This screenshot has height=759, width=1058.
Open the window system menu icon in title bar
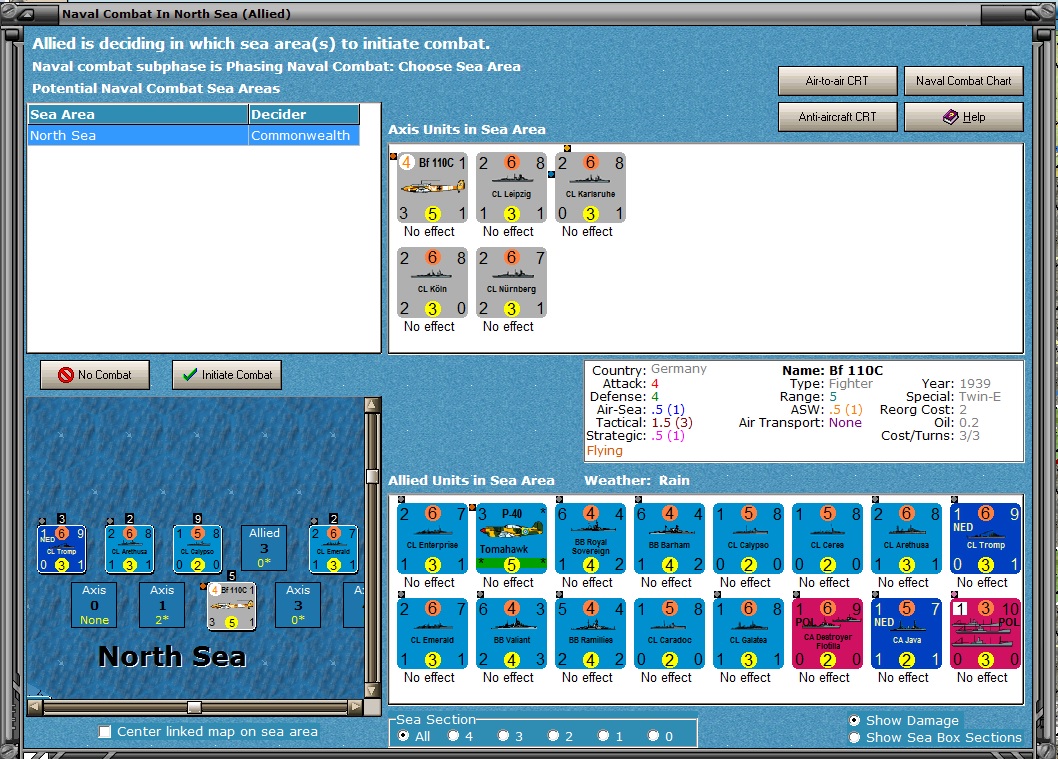coord(25,13)
